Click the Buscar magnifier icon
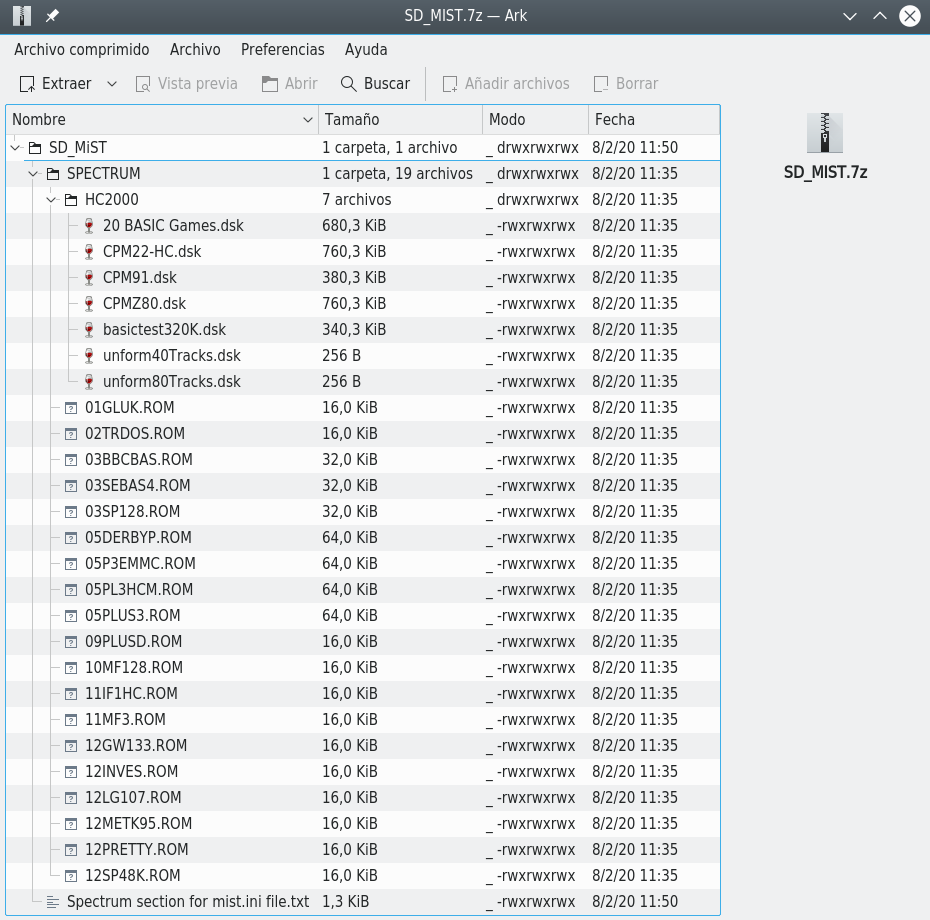Screen dimensions: 930x920 (x=349, y=84)
